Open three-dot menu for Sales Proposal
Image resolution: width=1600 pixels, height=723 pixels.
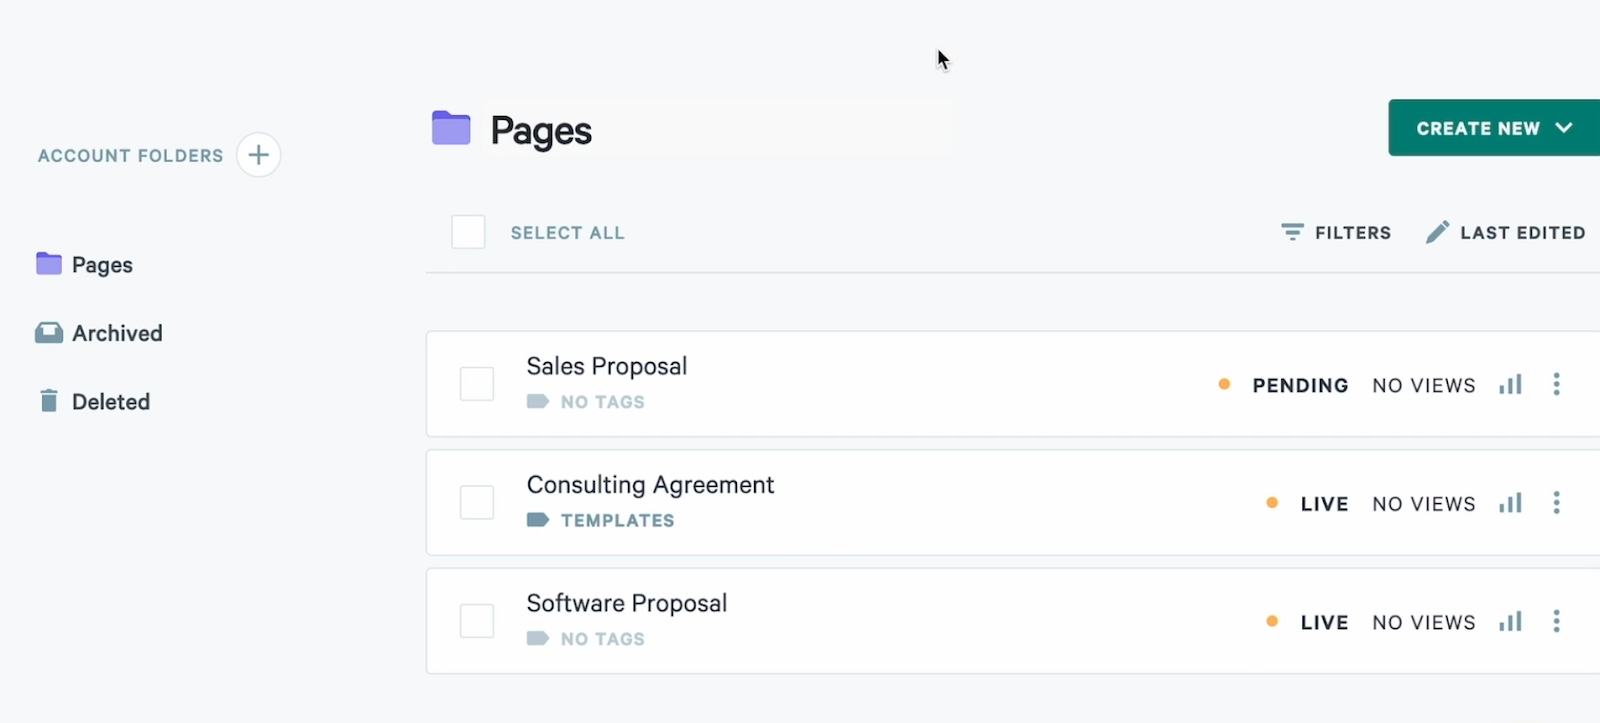point(1556,384)
